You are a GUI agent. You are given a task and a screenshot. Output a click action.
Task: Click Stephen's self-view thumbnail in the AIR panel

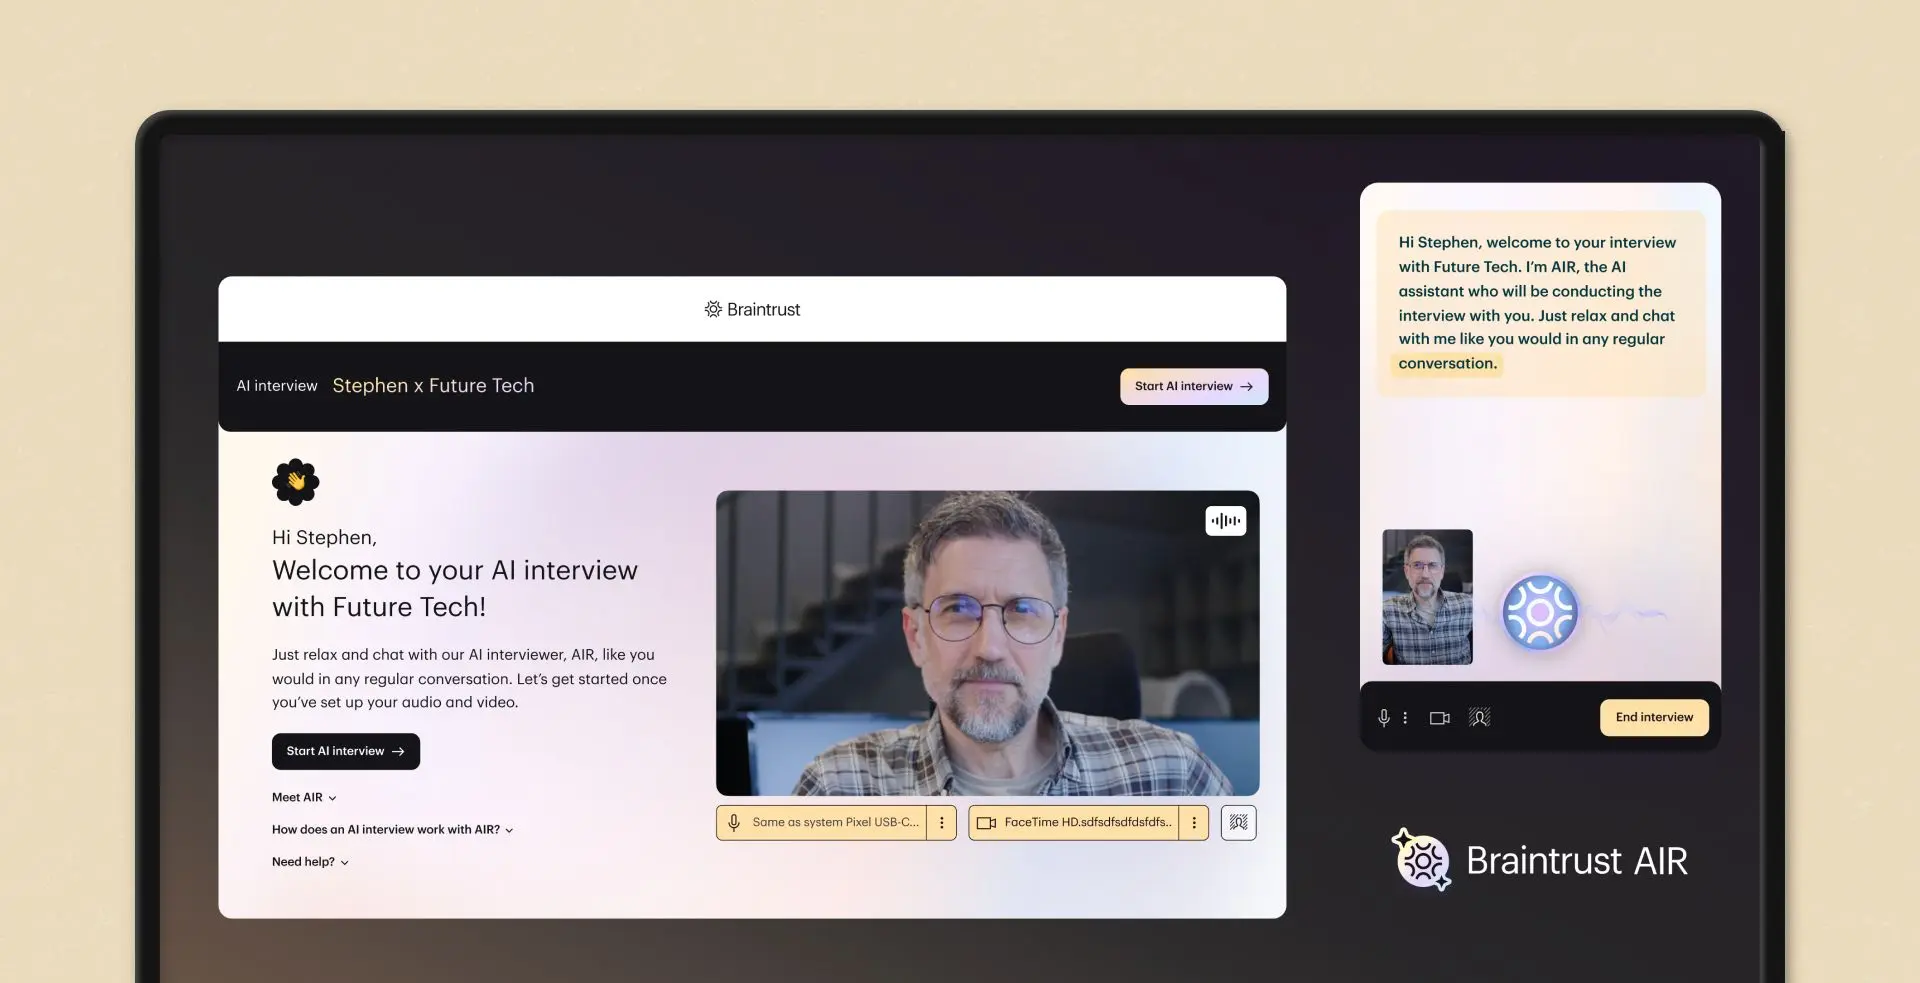(x=1427, y=597)
